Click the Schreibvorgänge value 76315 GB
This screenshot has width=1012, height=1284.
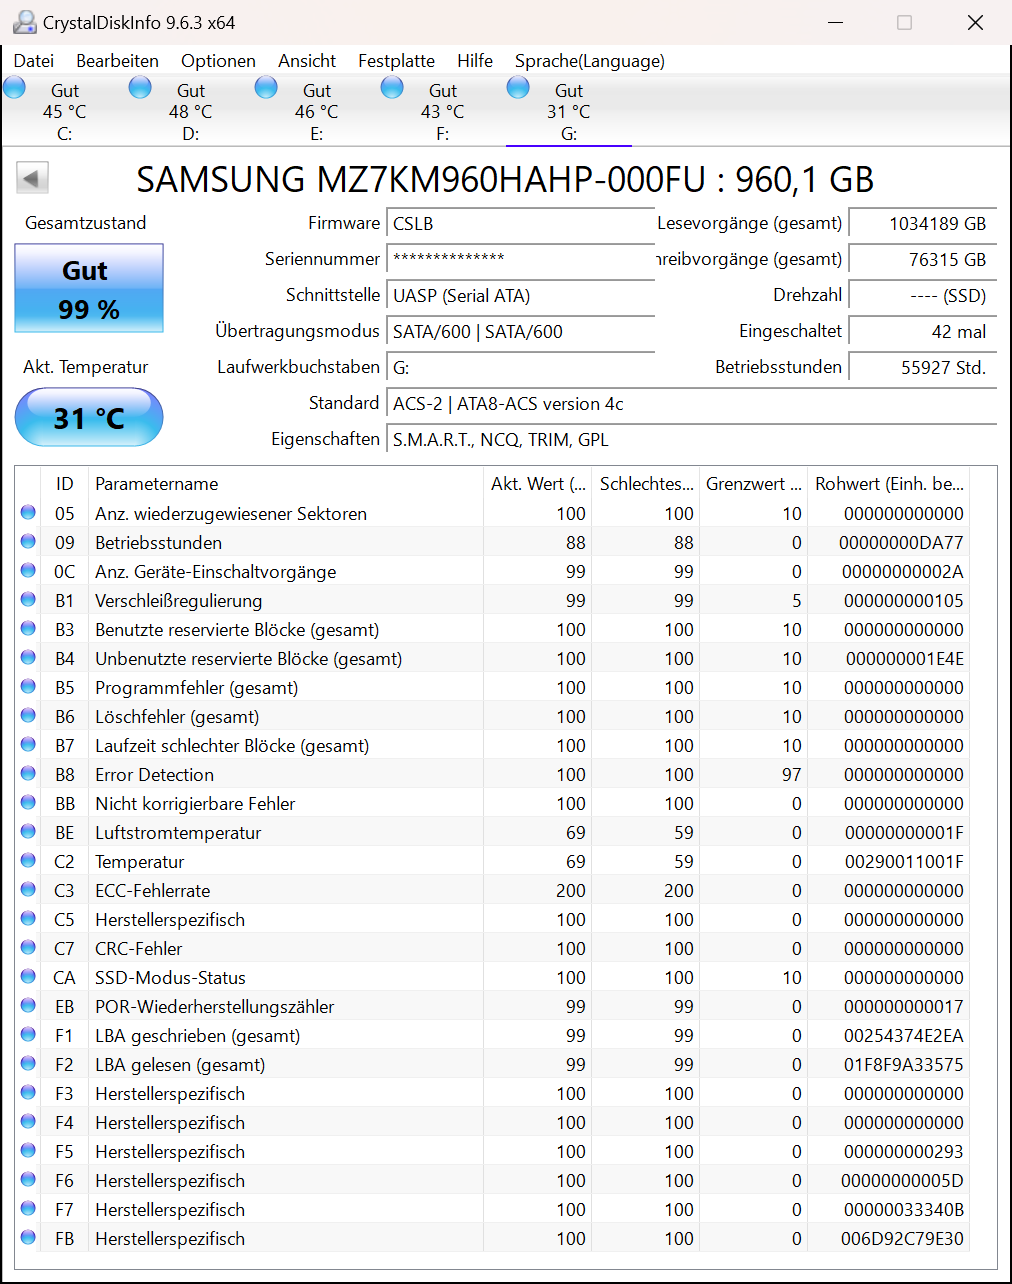point(923,259)
